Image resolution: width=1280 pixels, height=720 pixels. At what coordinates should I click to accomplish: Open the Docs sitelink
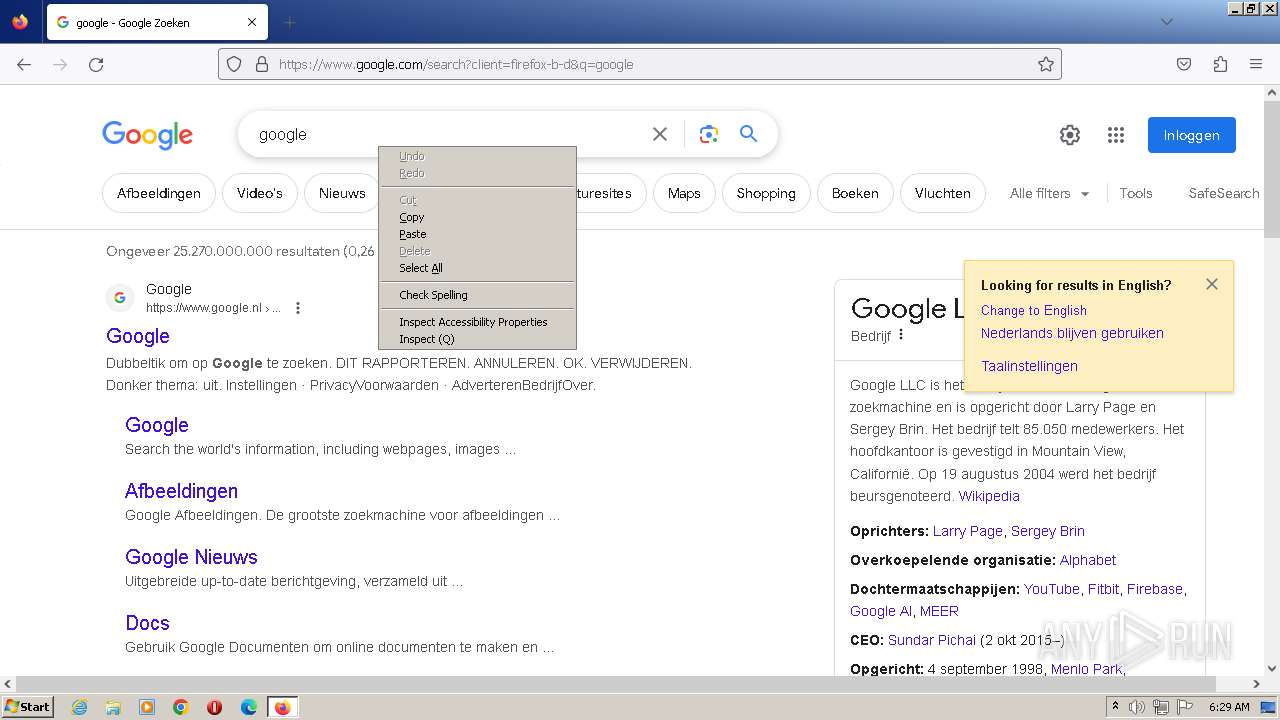point(147,623)
